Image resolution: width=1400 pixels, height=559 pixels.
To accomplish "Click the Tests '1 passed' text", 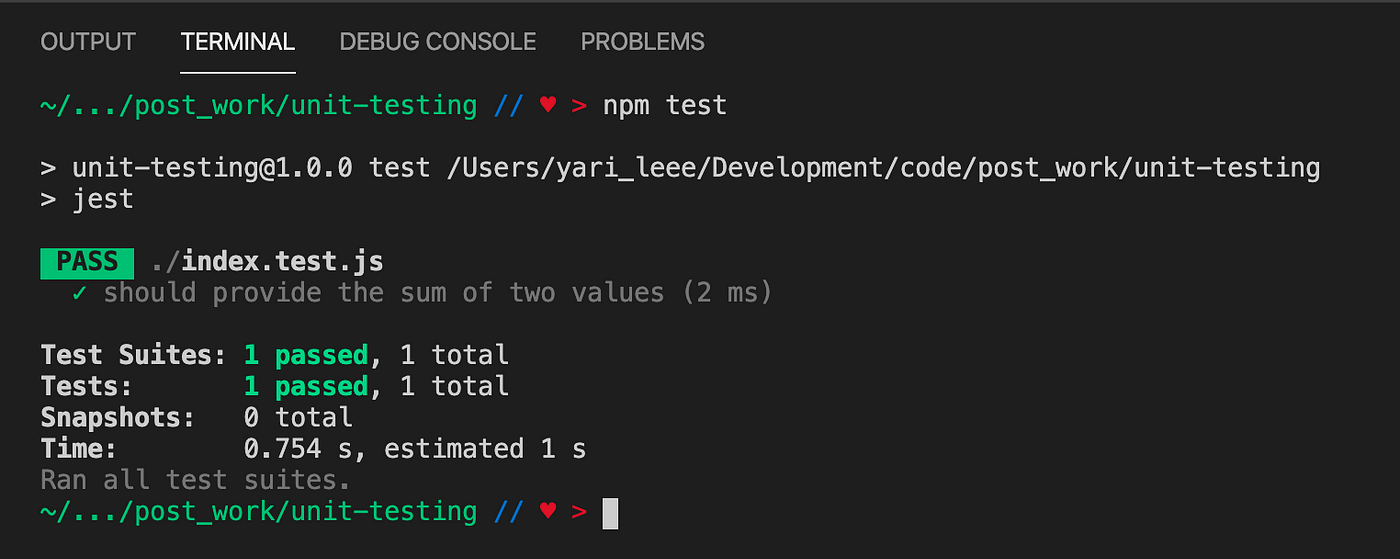I will [x=306, y=386].
